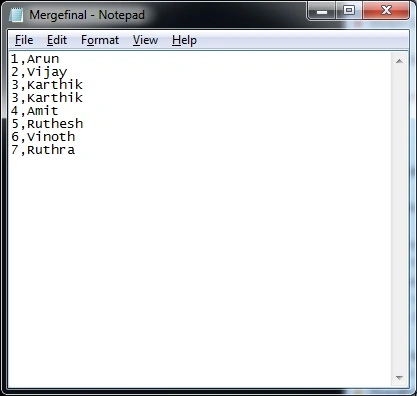Open the View menu

[x=145, y=40]
